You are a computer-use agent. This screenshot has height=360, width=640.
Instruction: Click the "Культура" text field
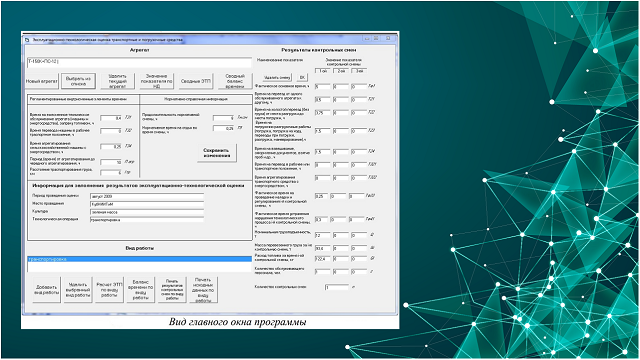point(147,212)
